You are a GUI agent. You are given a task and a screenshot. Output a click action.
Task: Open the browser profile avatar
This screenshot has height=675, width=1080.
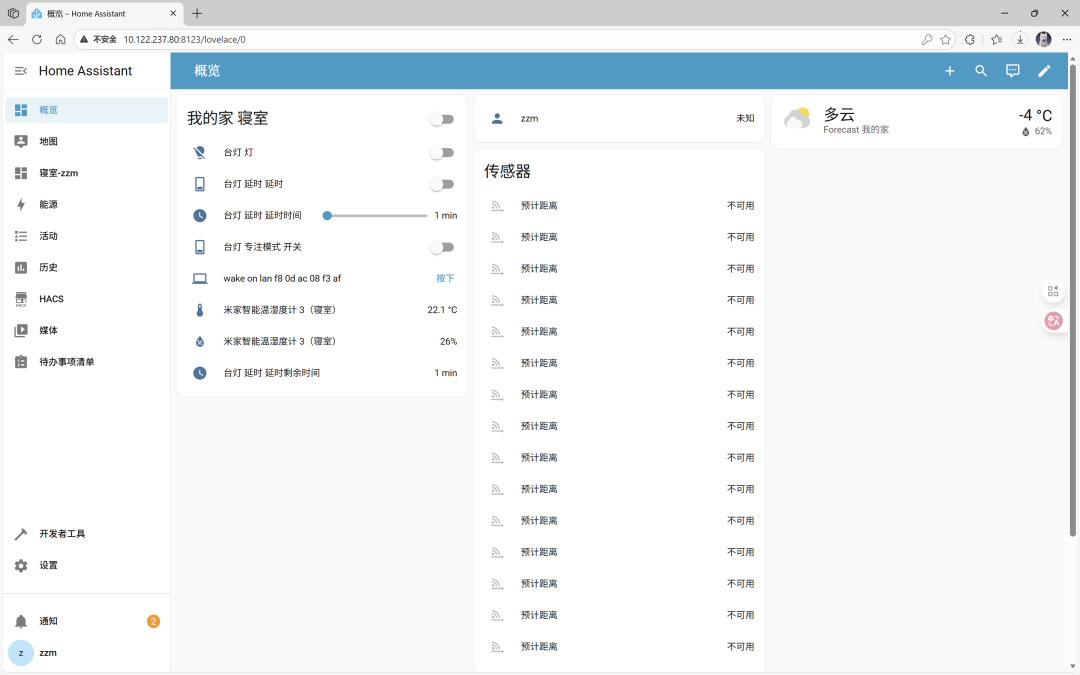click(1043, 39)
